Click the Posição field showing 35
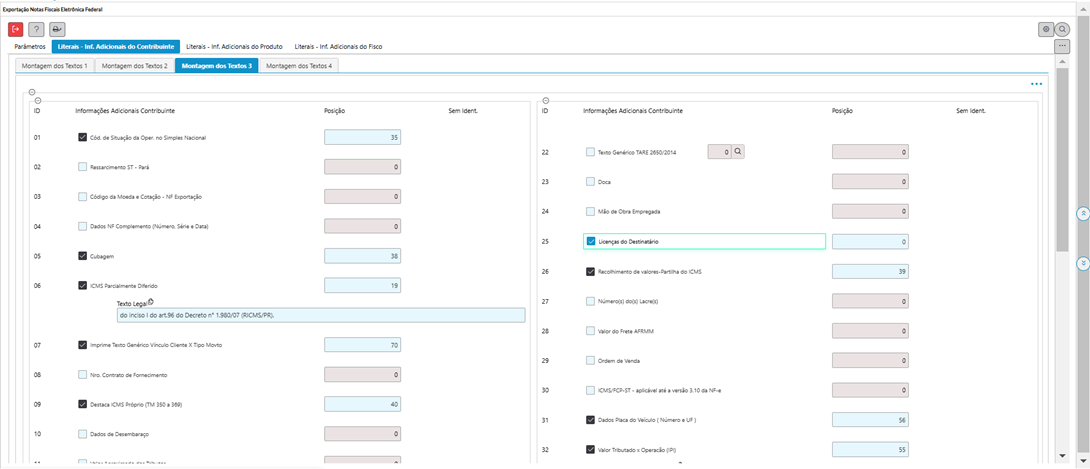Viewport: 1090px width, 469px height. tap(362, 138)
